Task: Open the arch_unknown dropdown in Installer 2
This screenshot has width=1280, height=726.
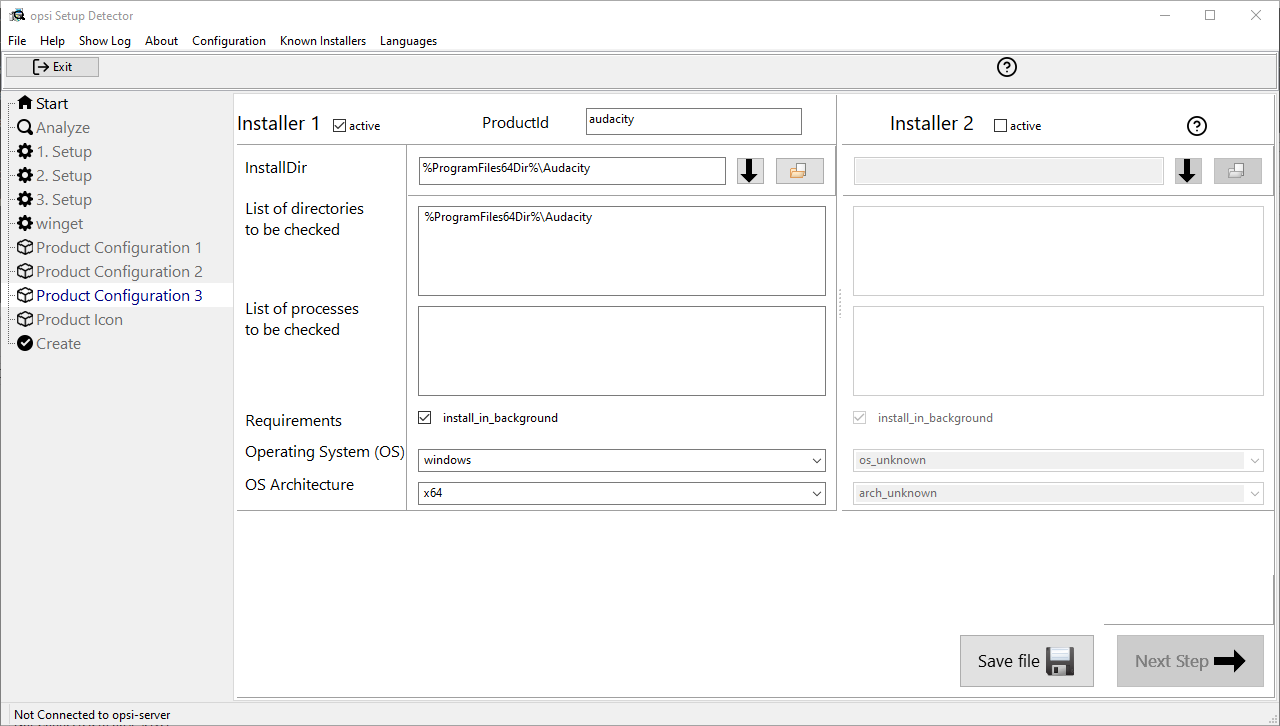Action: (x=1058, y=493)
